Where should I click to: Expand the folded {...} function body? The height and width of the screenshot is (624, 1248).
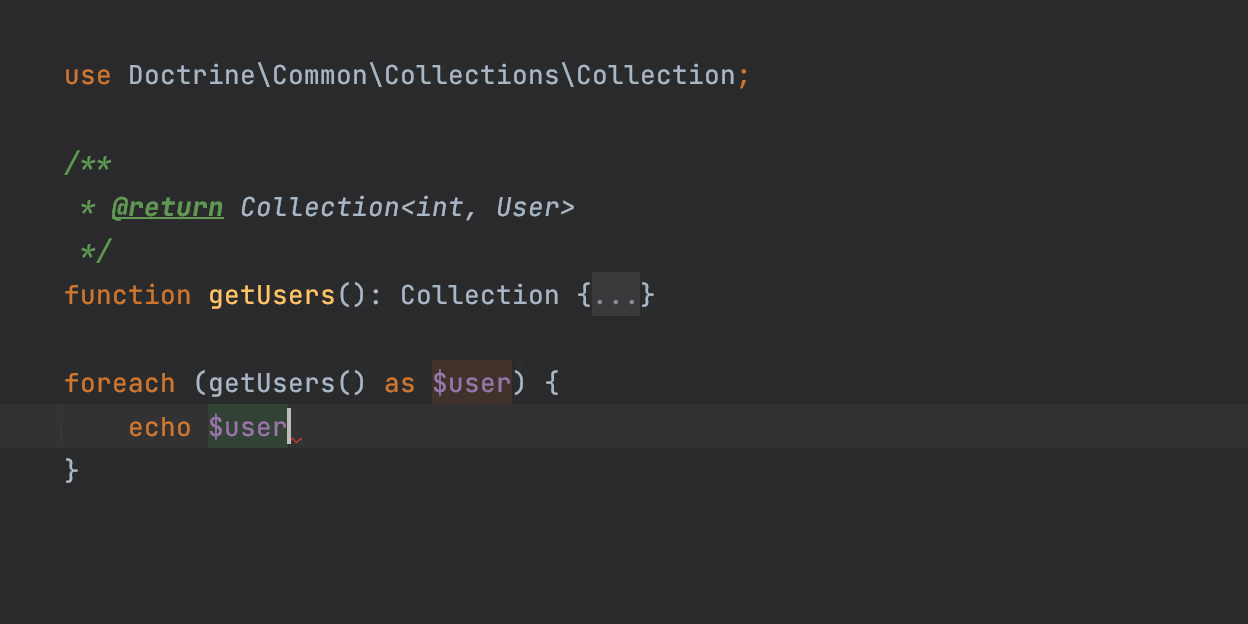[616, 295]
